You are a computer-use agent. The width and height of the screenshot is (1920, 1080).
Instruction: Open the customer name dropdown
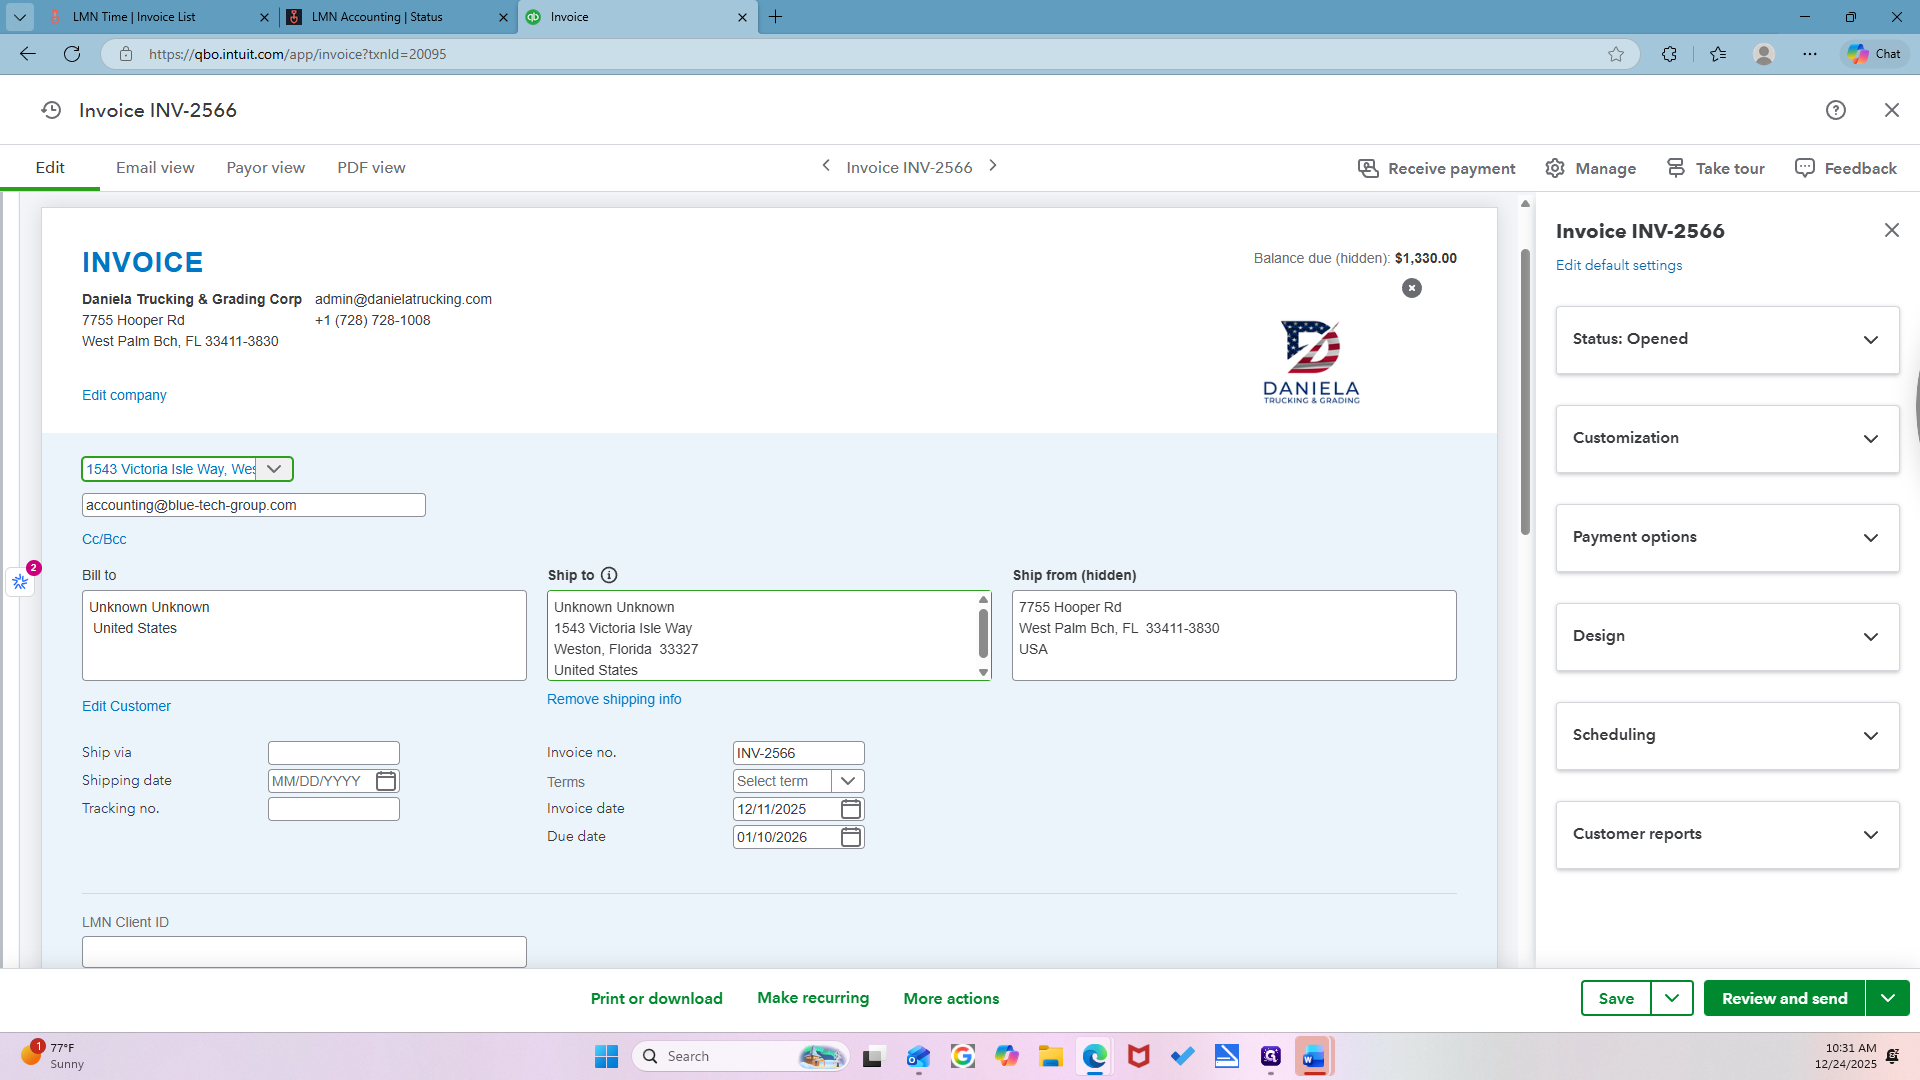tap(274, 469)
